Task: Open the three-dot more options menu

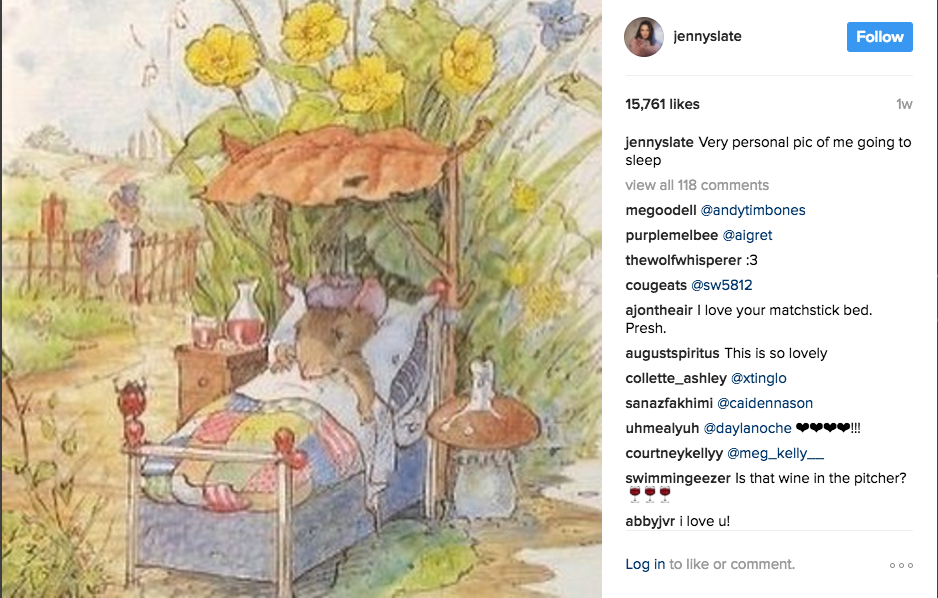Action: [901, 565]
